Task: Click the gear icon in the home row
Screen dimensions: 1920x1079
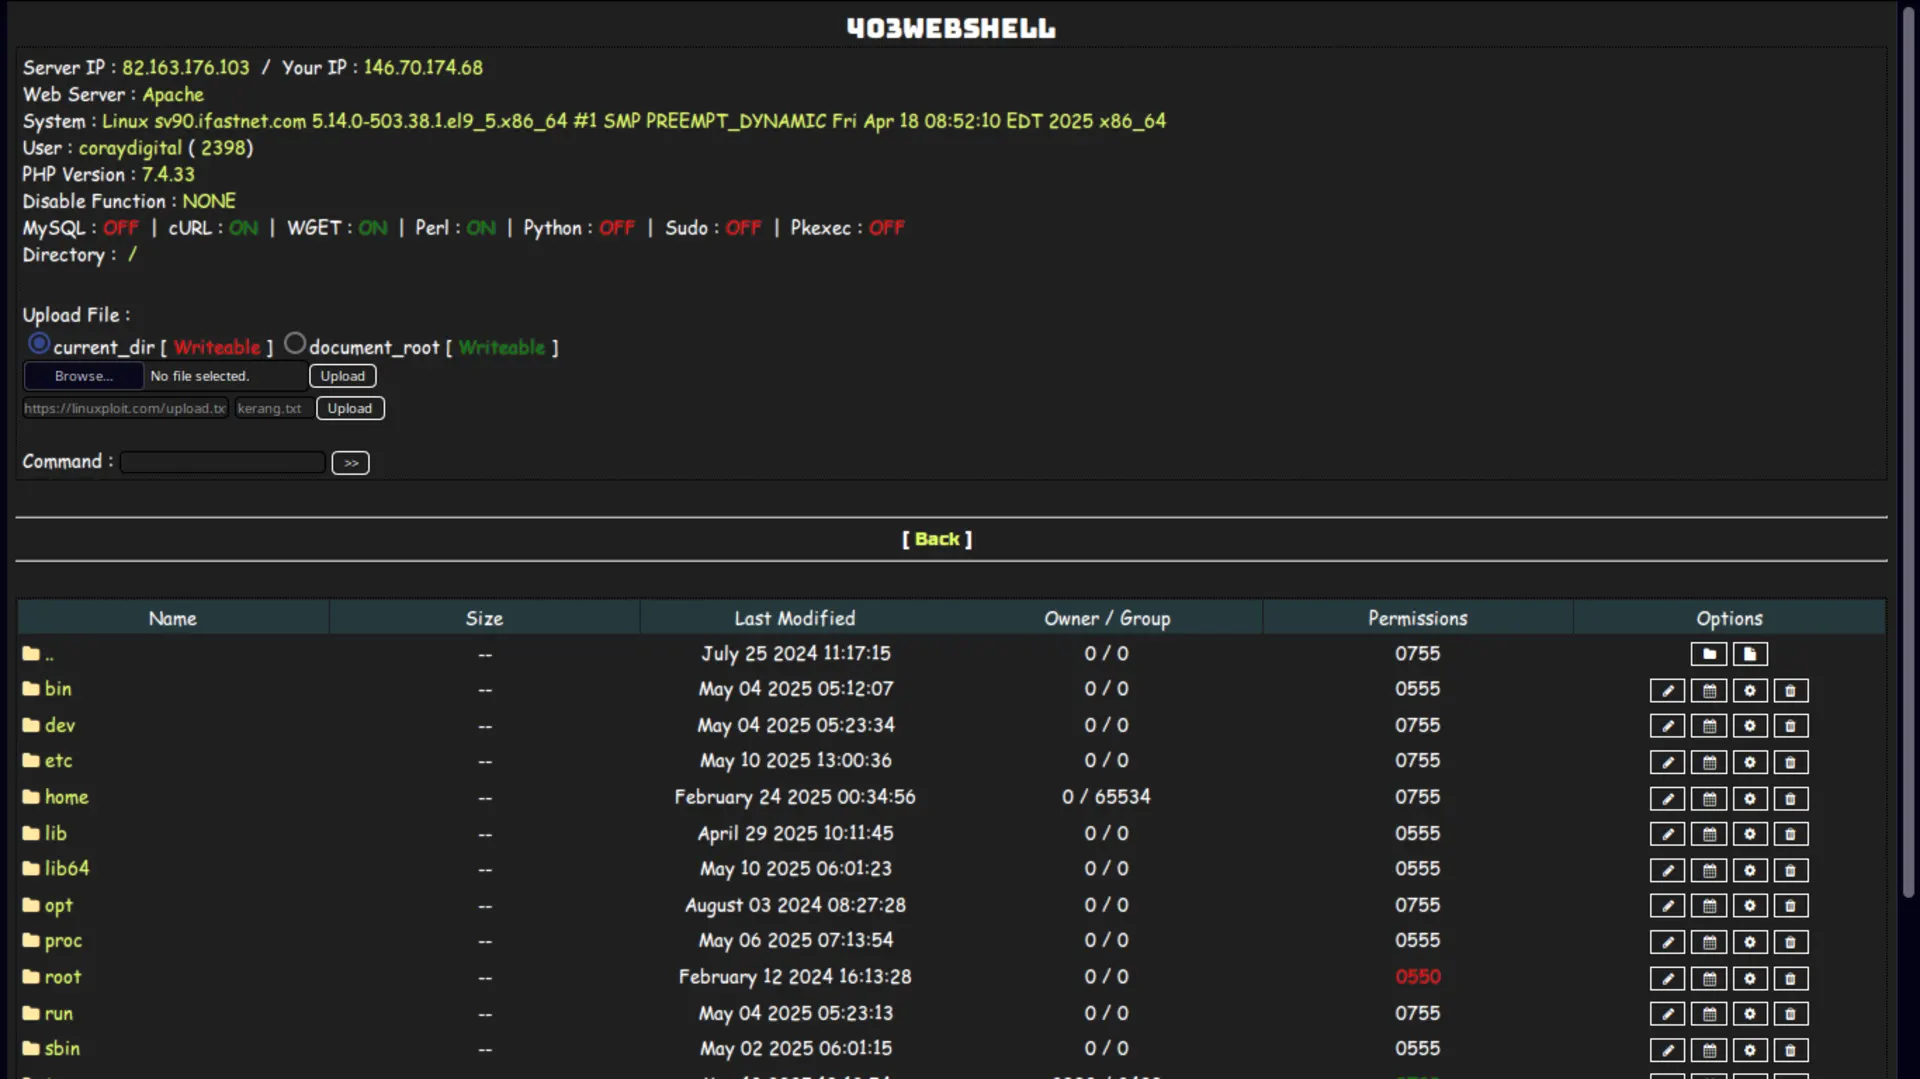Action: pyautogui.click(x=1750, y=798)
